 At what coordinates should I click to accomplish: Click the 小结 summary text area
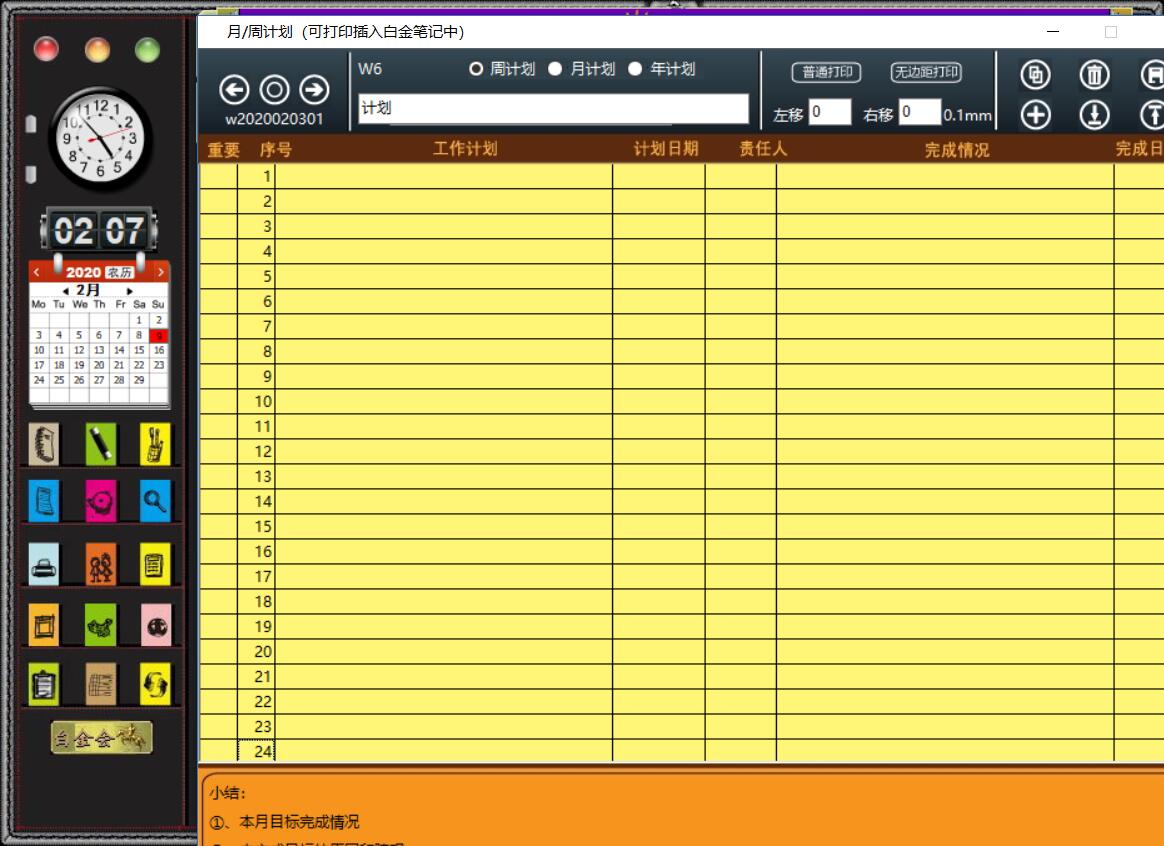pyautogui.click(x=681, y=808)
